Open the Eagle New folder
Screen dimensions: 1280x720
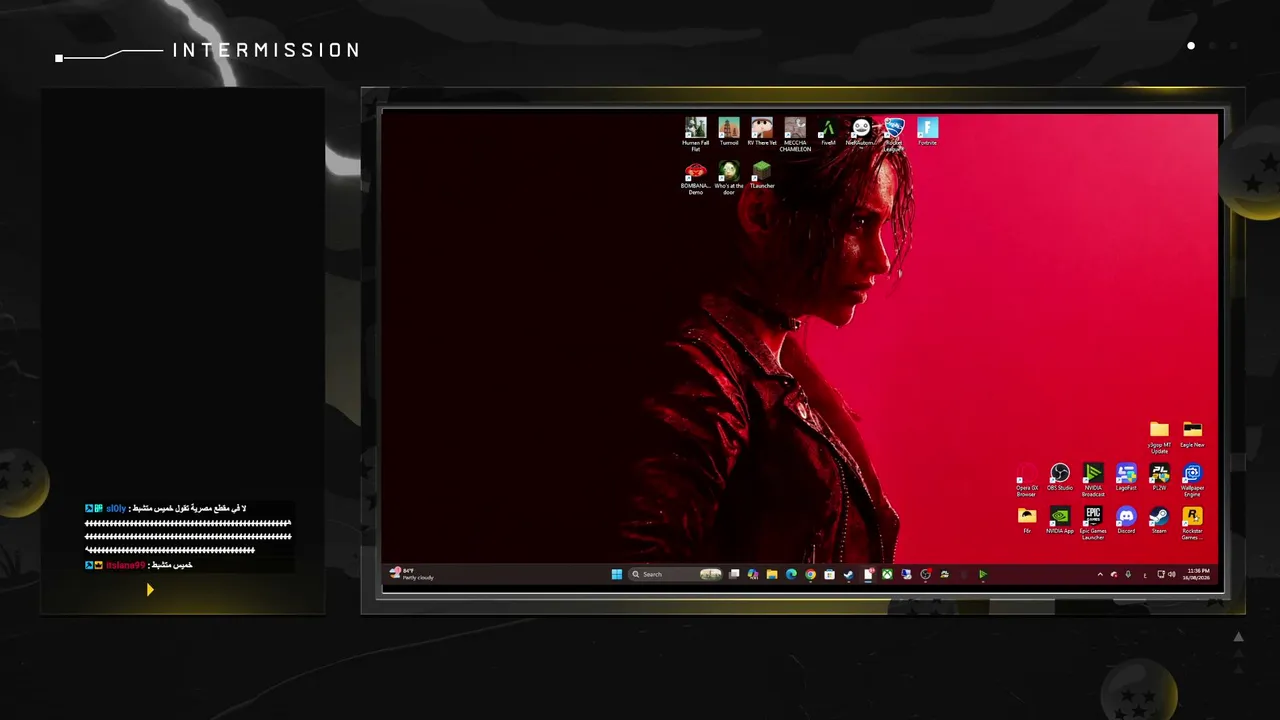[1192, 434]
